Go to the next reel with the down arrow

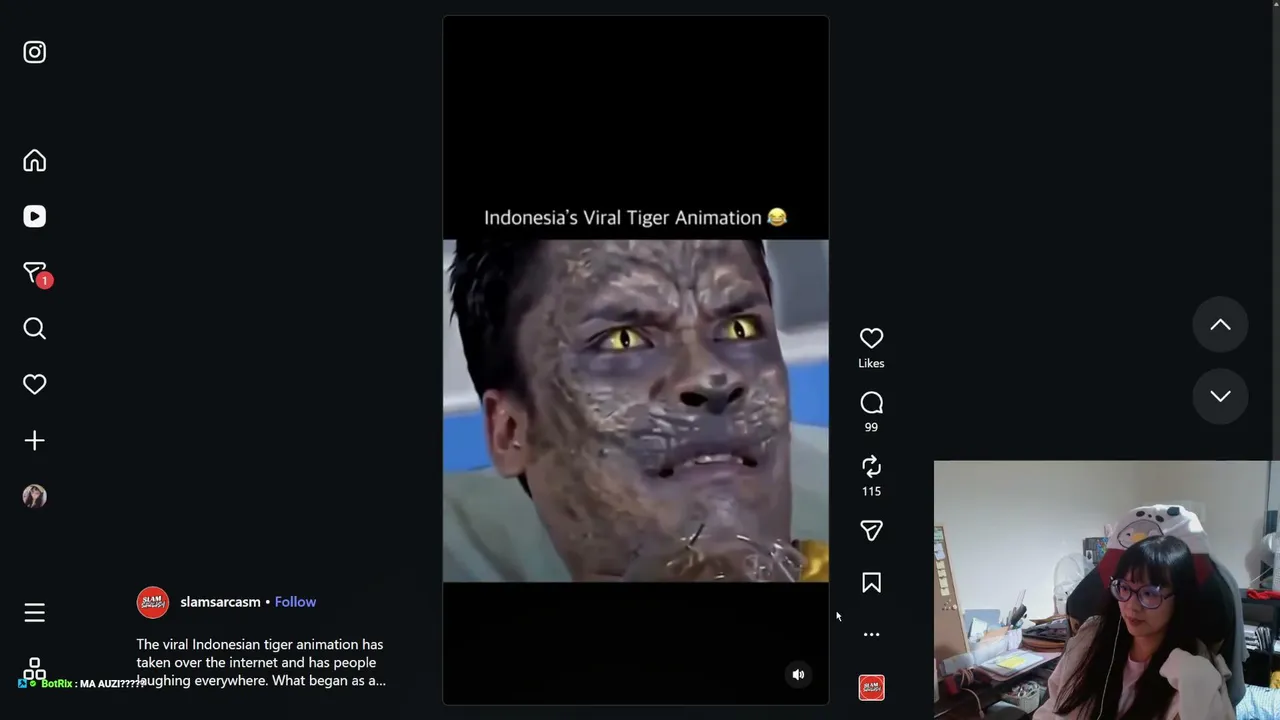1220,396
